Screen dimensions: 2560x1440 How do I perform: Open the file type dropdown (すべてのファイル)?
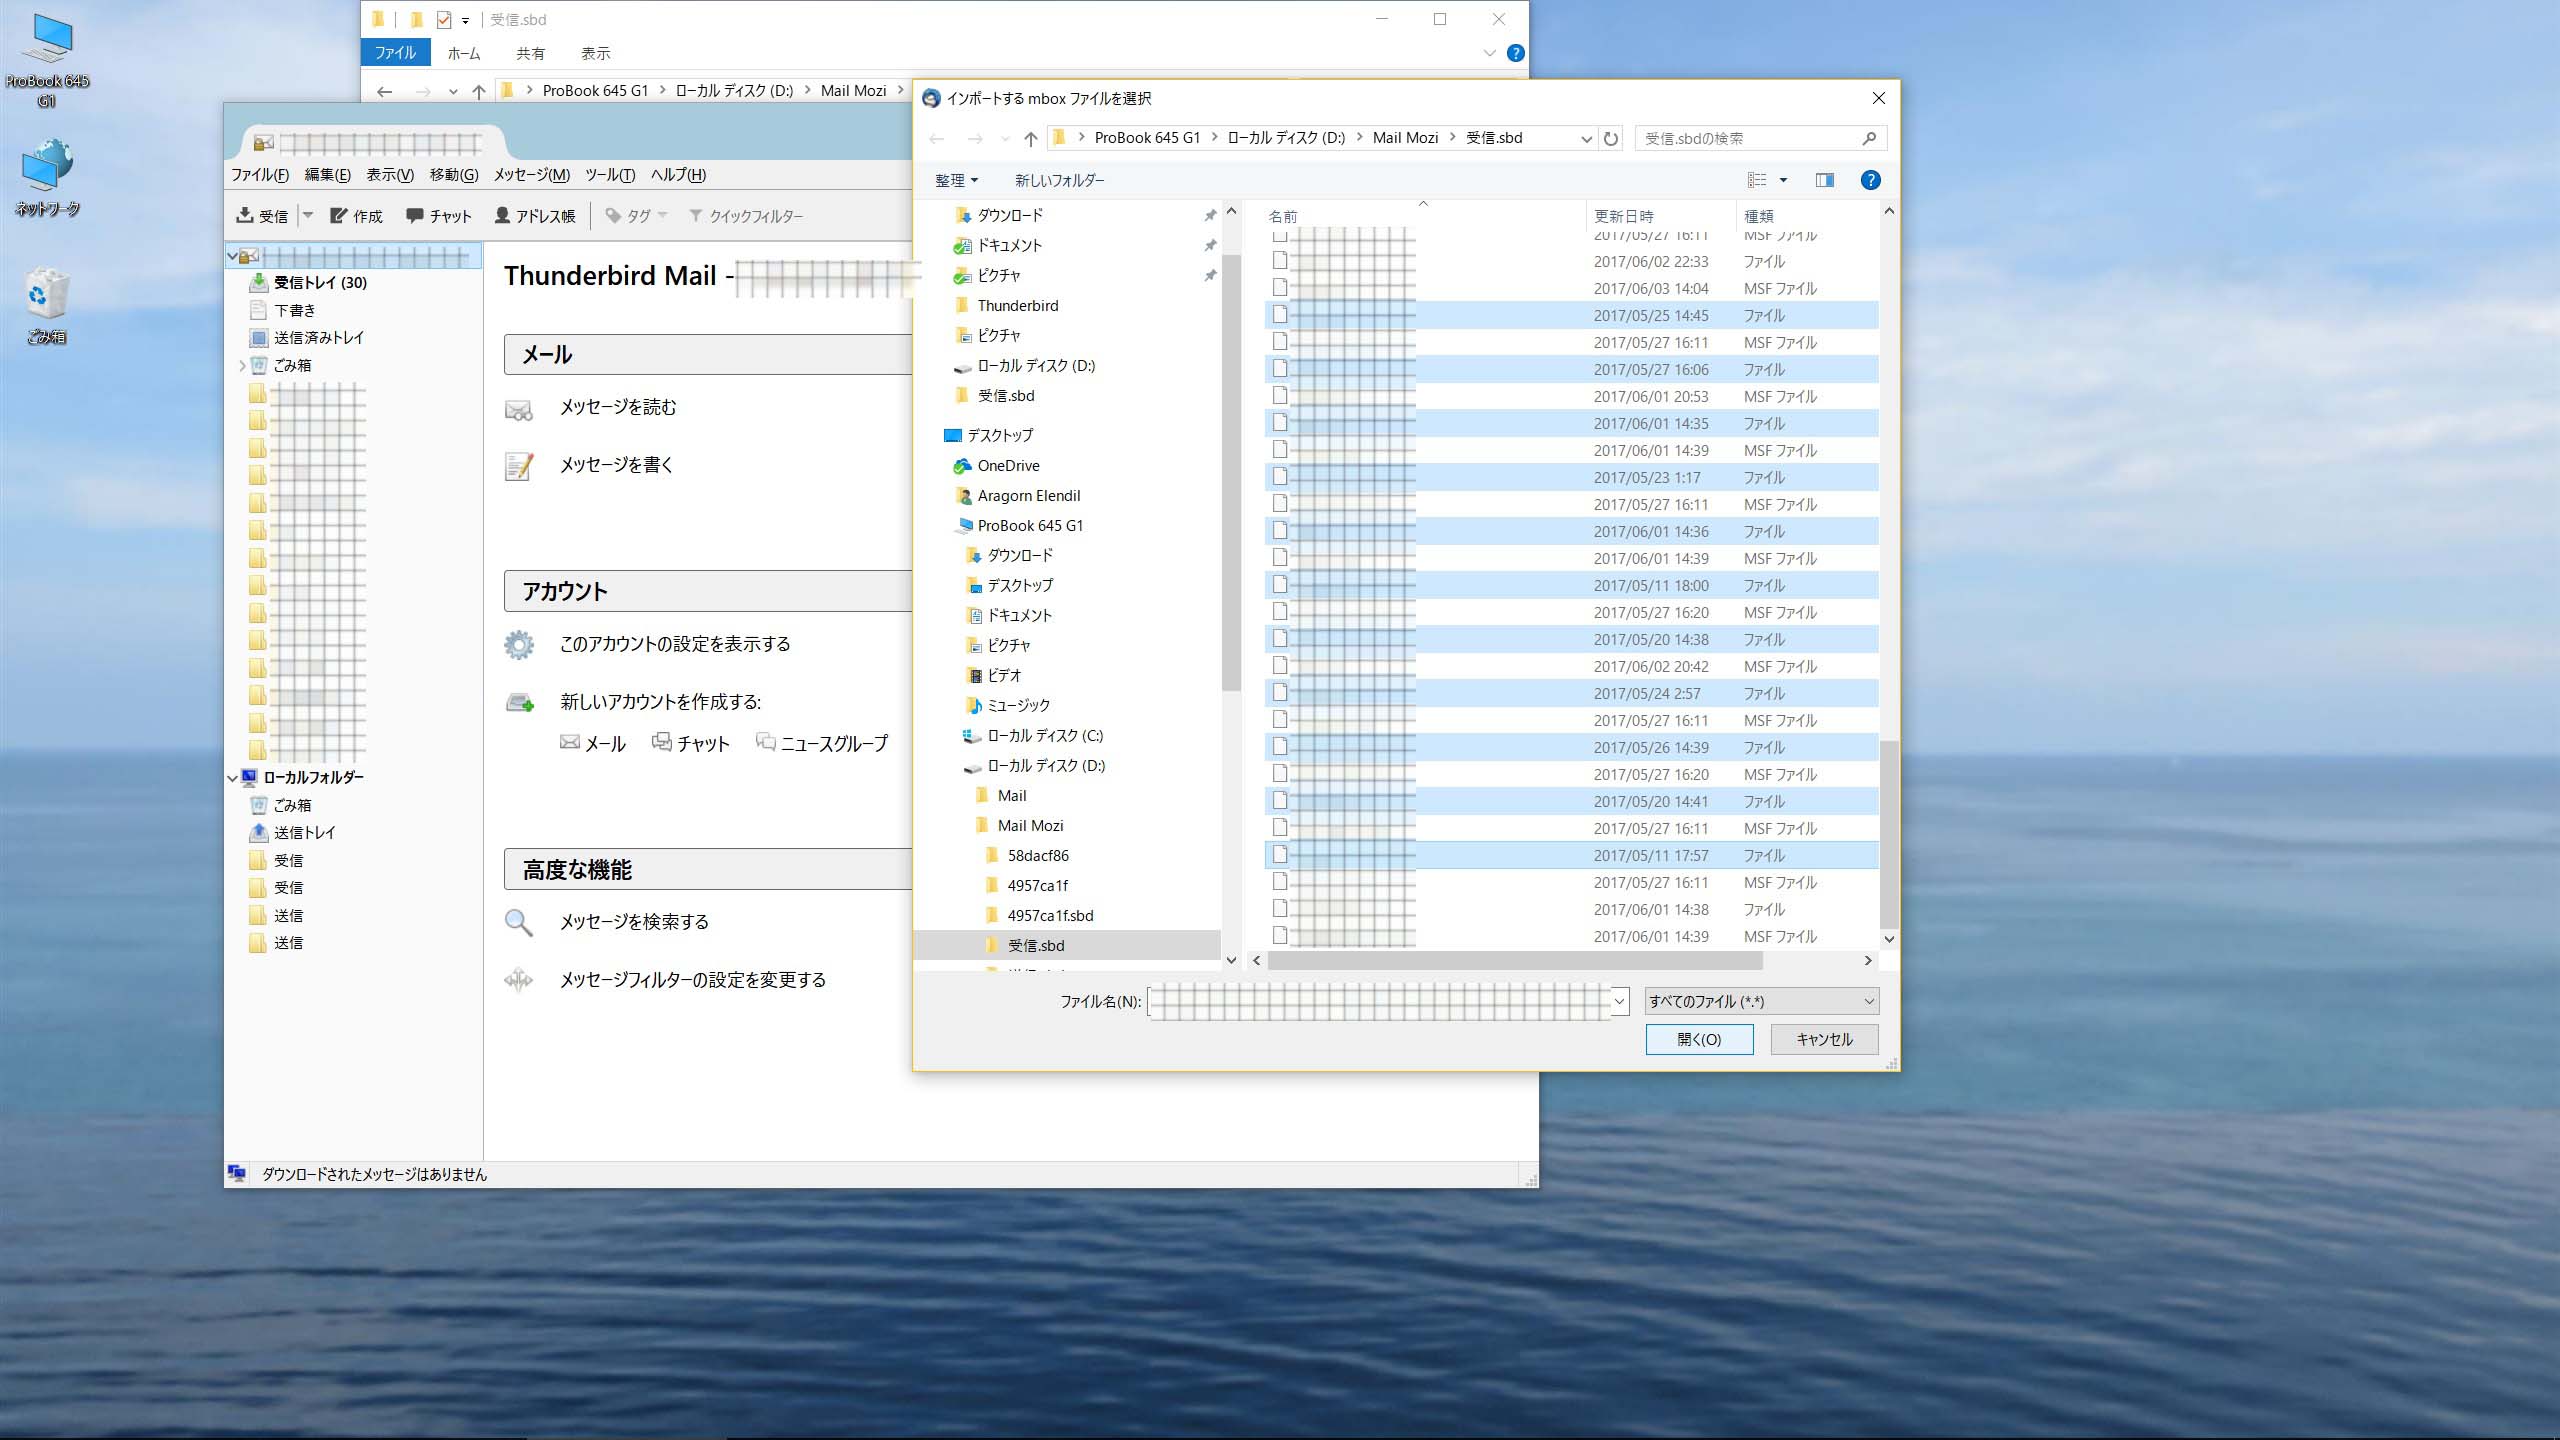[1762, 1001]
